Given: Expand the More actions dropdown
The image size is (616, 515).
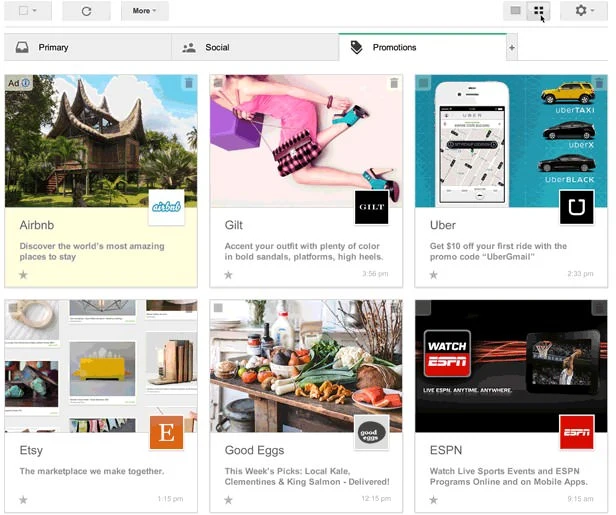Looking at the screenshot, I should point(144,11).
